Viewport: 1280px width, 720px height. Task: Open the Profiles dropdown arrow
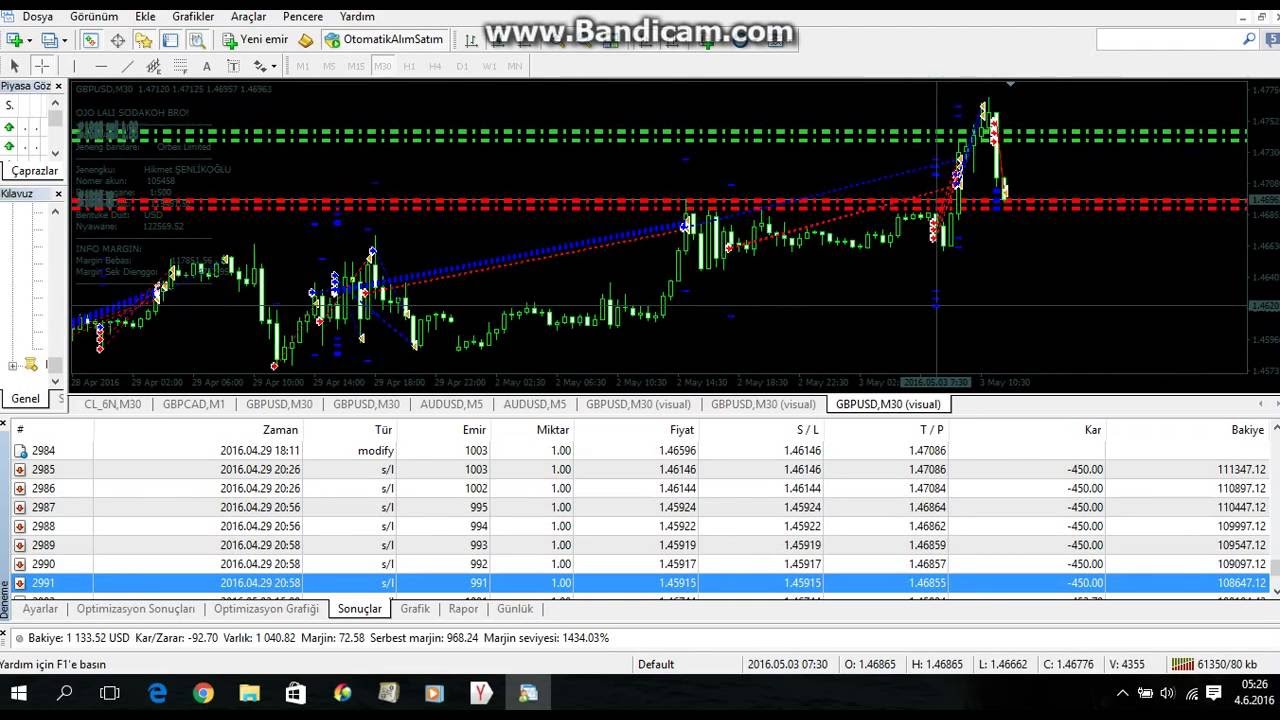point(66,40)
